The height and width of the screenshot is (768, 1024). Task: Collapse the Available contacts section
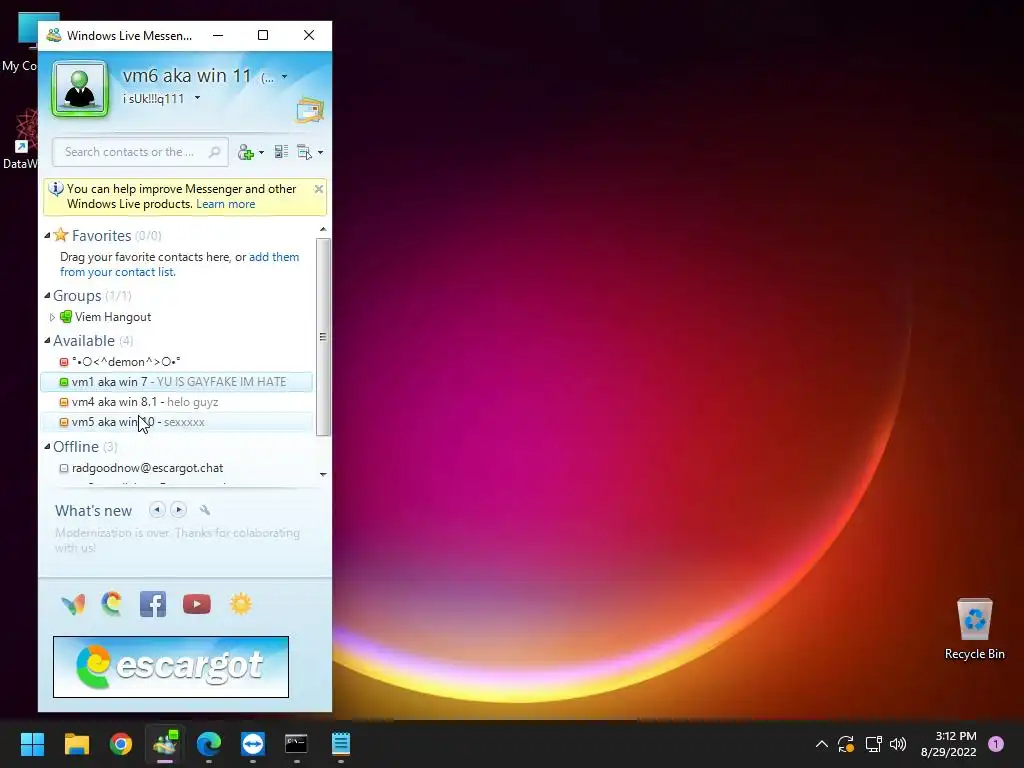[47, 341]
